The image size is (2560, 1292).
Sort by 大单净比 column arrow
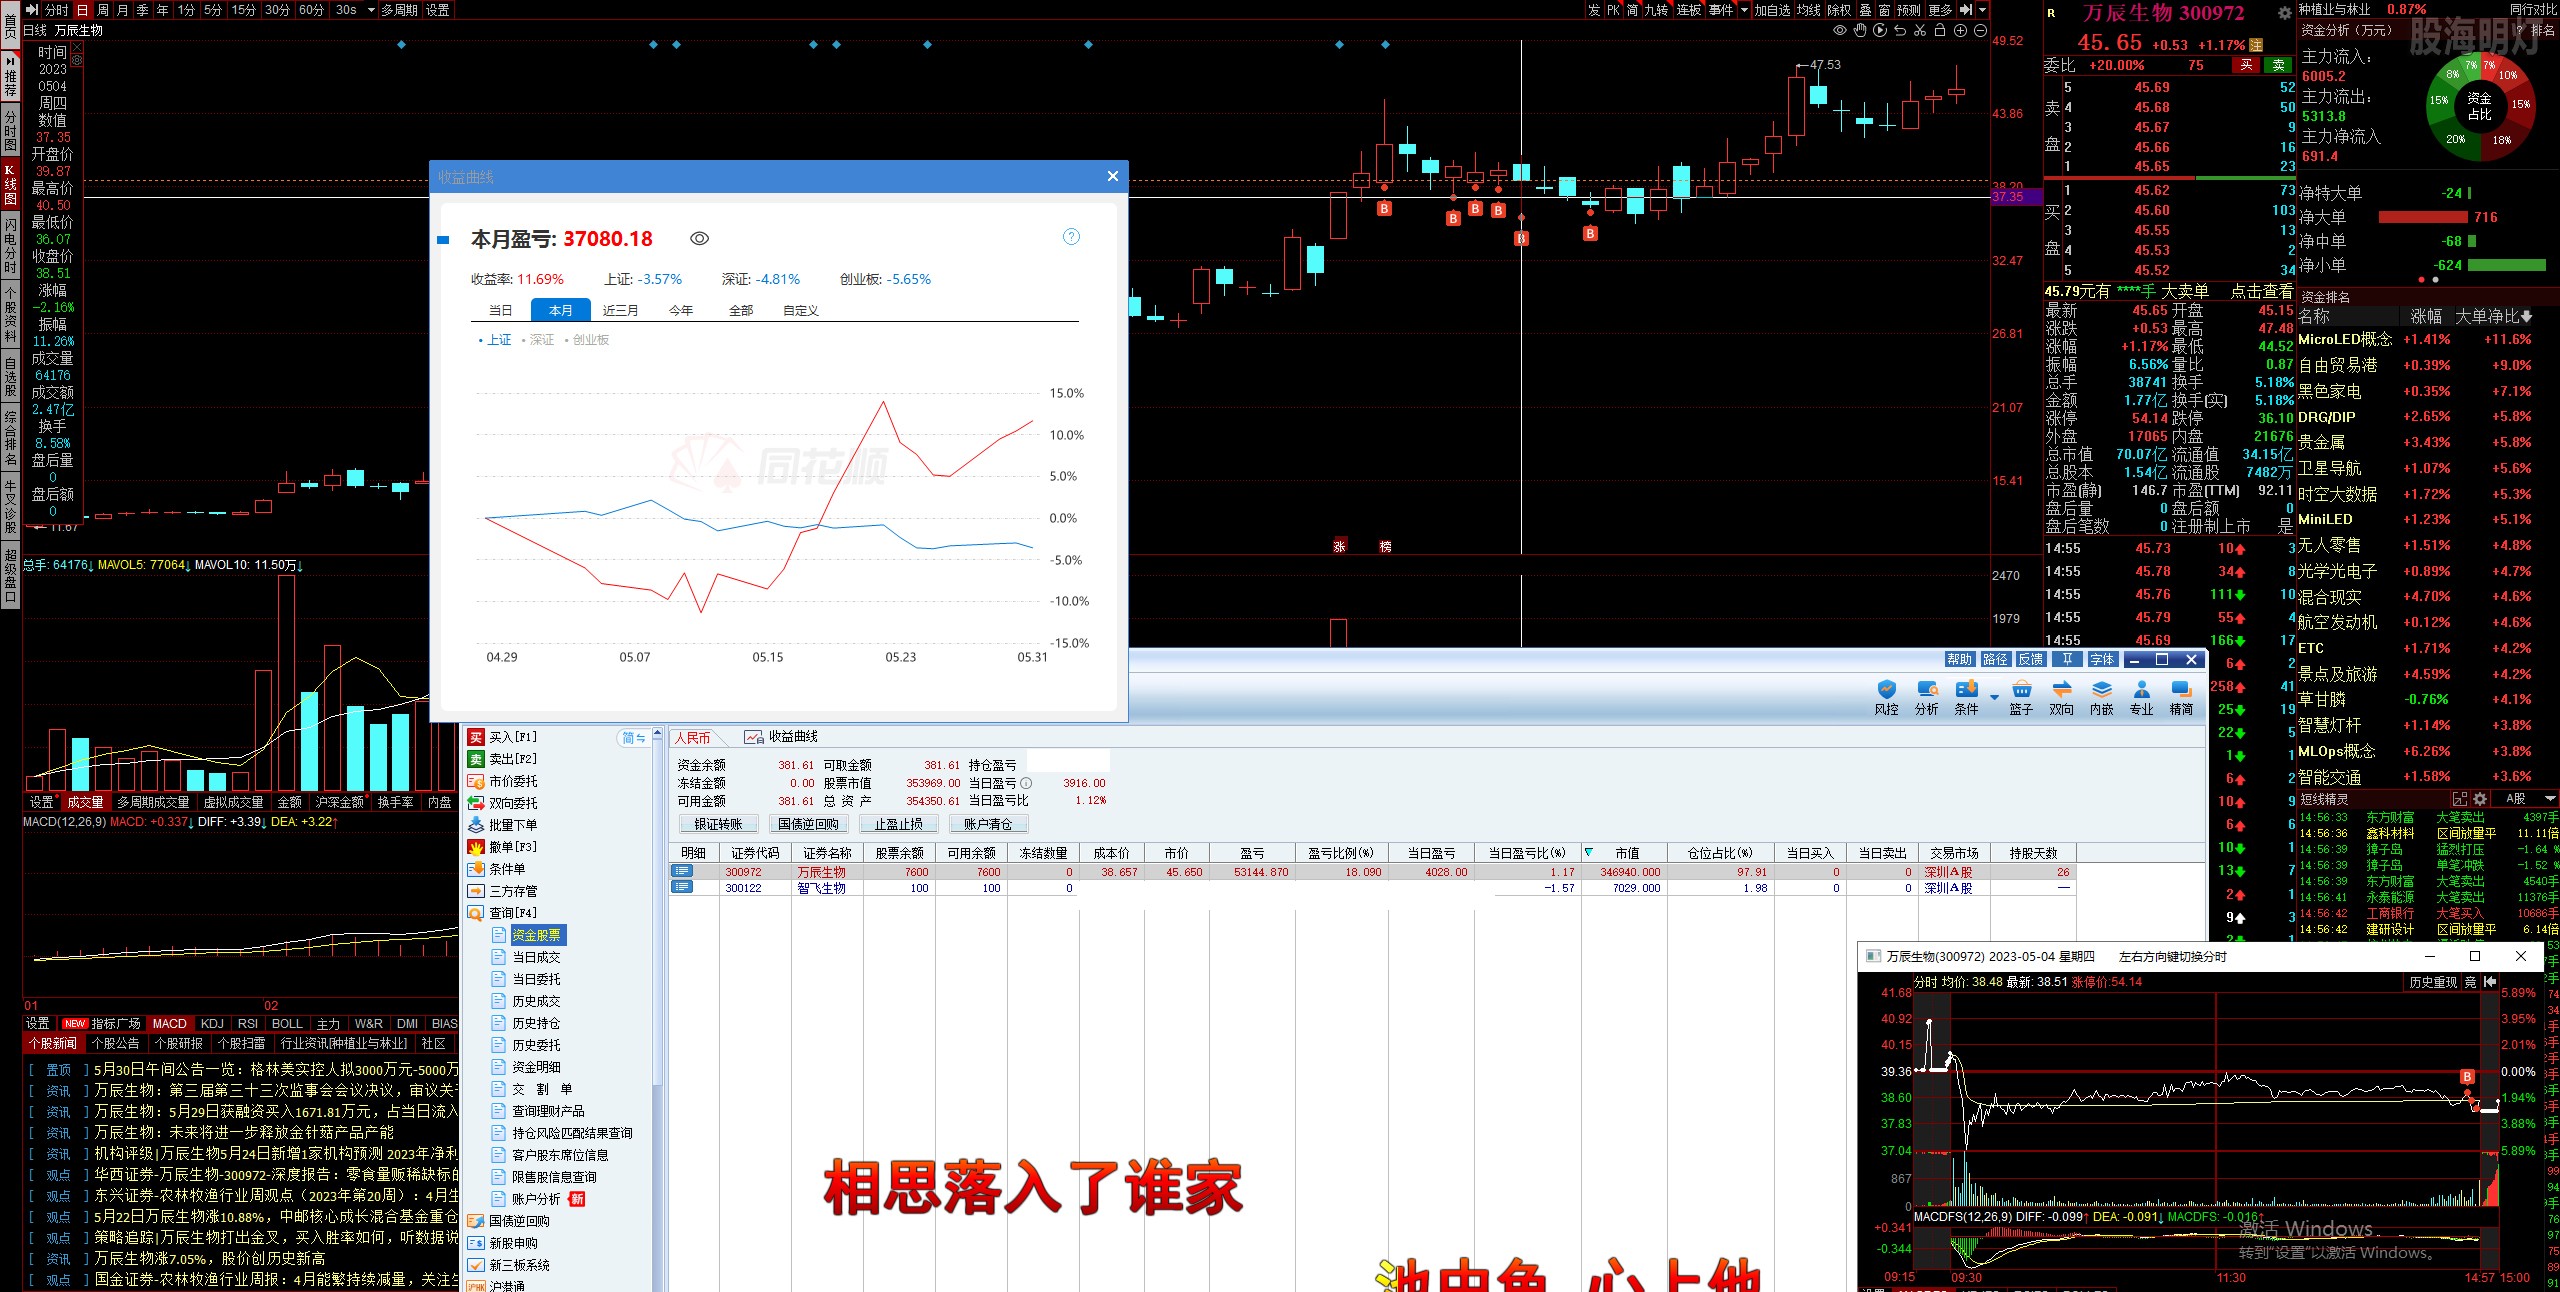point(2527,316)
